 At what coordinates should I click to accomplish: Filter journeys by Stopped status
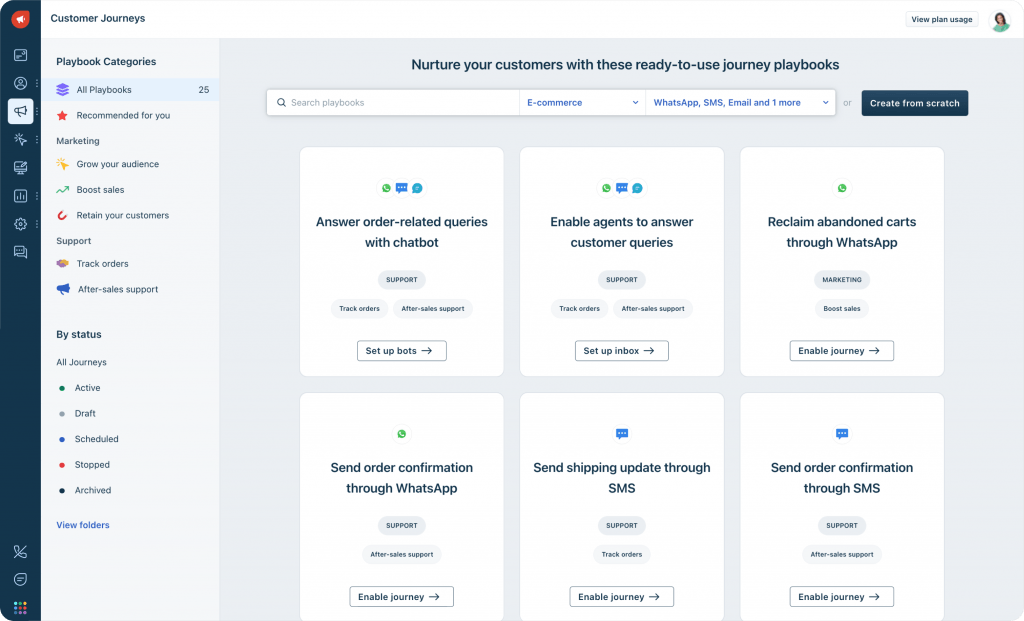(92, 465)
